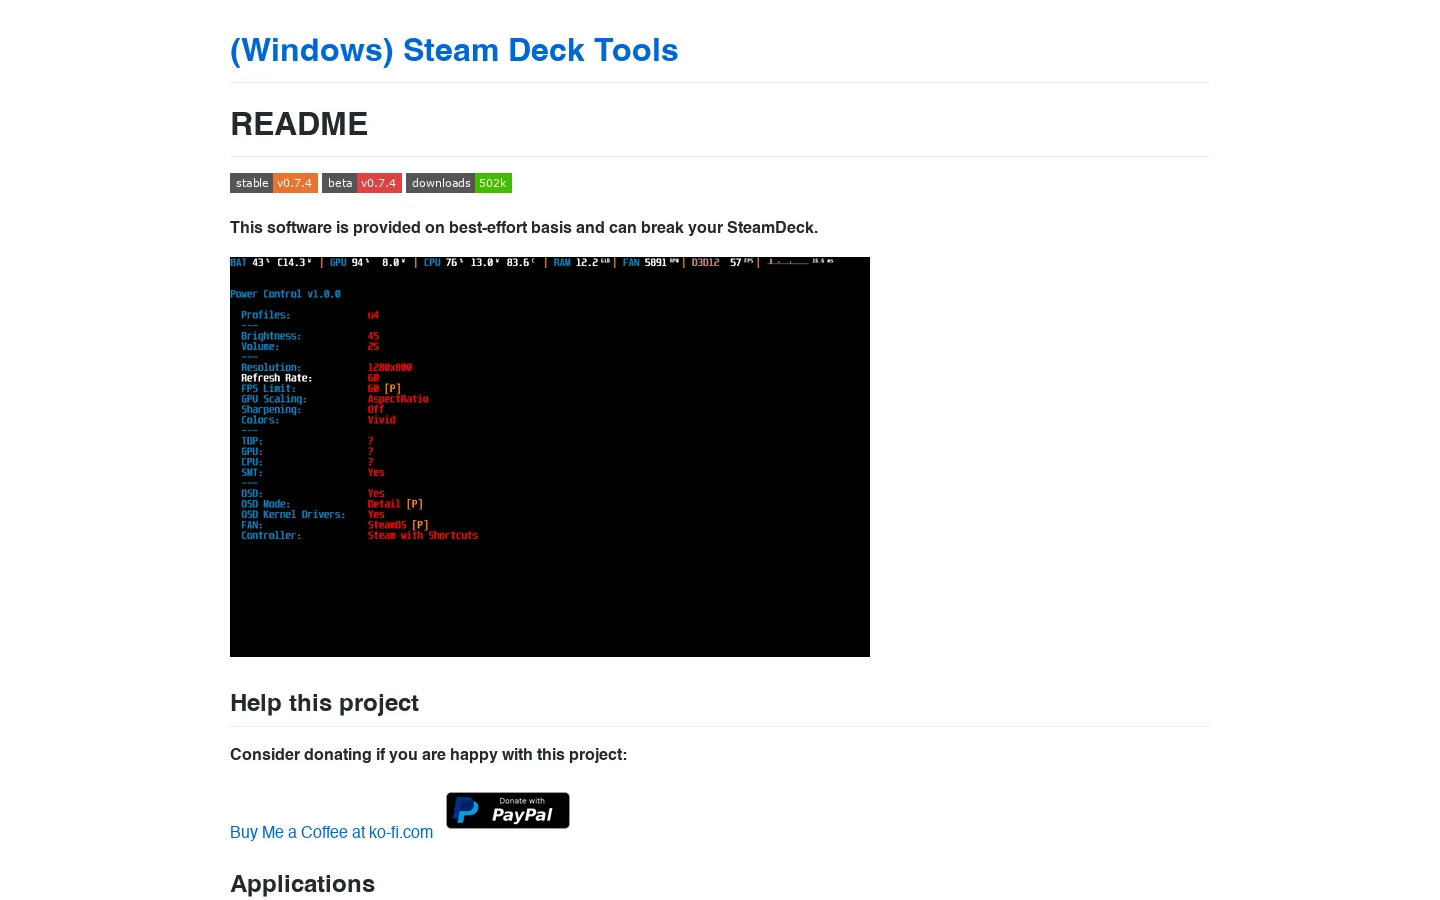Click the beta v0.7.4 badge
Viewport: 1440px width, 900px height.
tap(362, 183)
